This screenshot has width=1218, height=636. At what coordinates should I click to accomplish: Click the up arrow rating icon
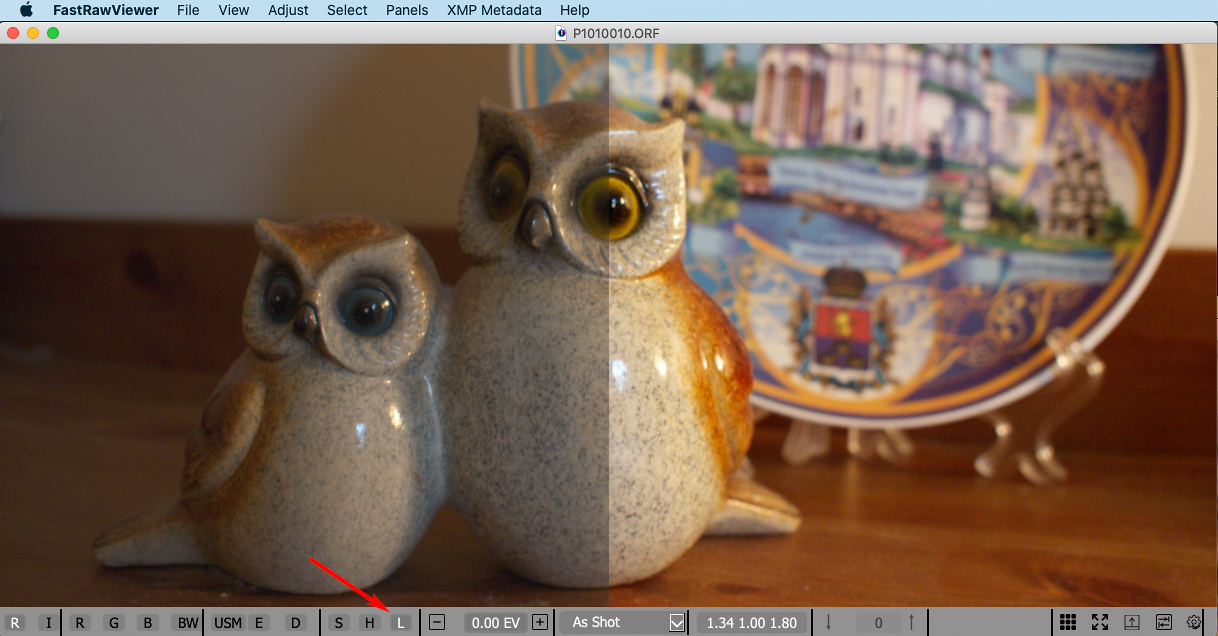tap(911, 622)
